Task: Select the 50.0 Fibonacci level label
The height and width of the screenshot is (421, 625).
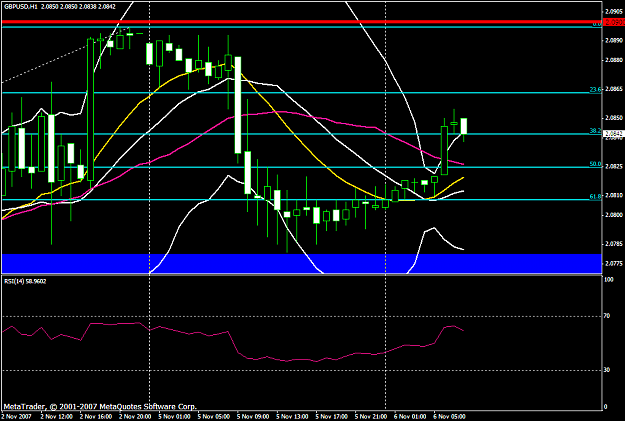Action: point(595,164)
